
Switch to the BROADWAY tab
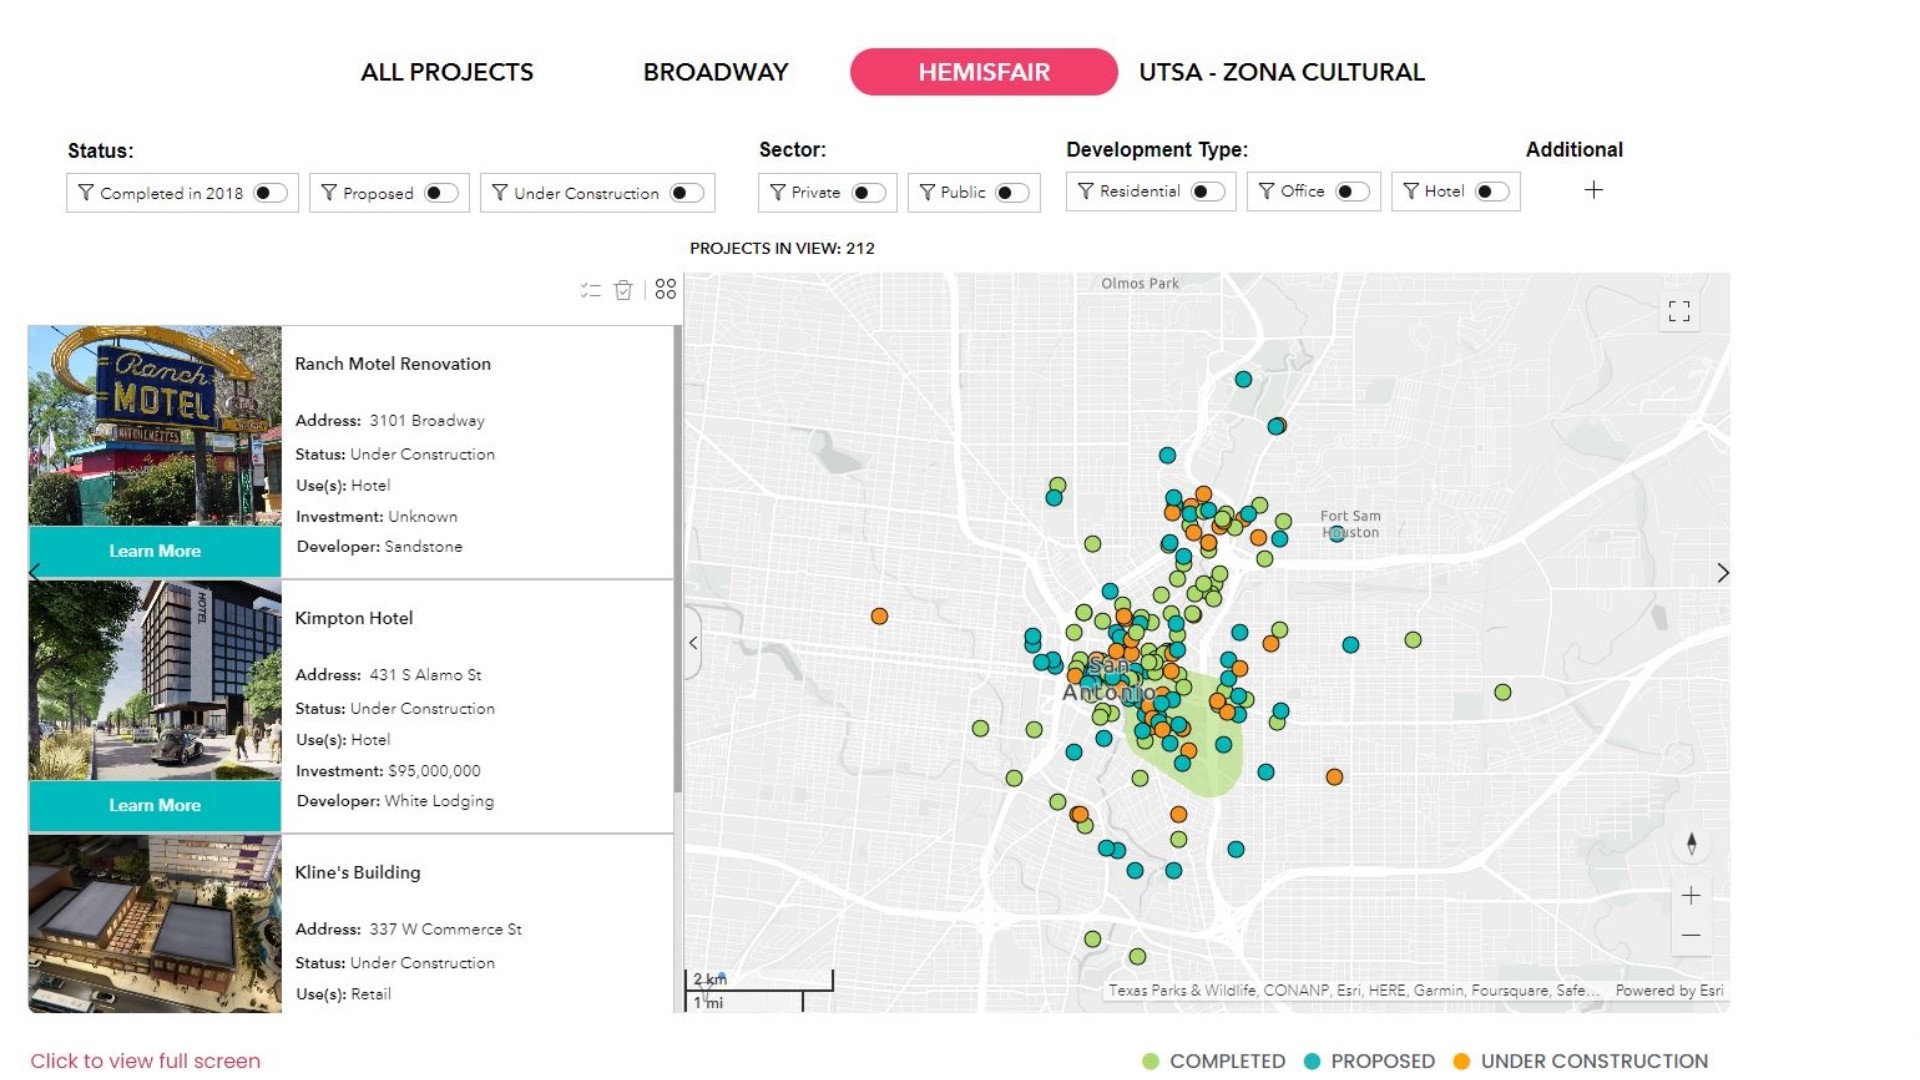coord(716,71)
